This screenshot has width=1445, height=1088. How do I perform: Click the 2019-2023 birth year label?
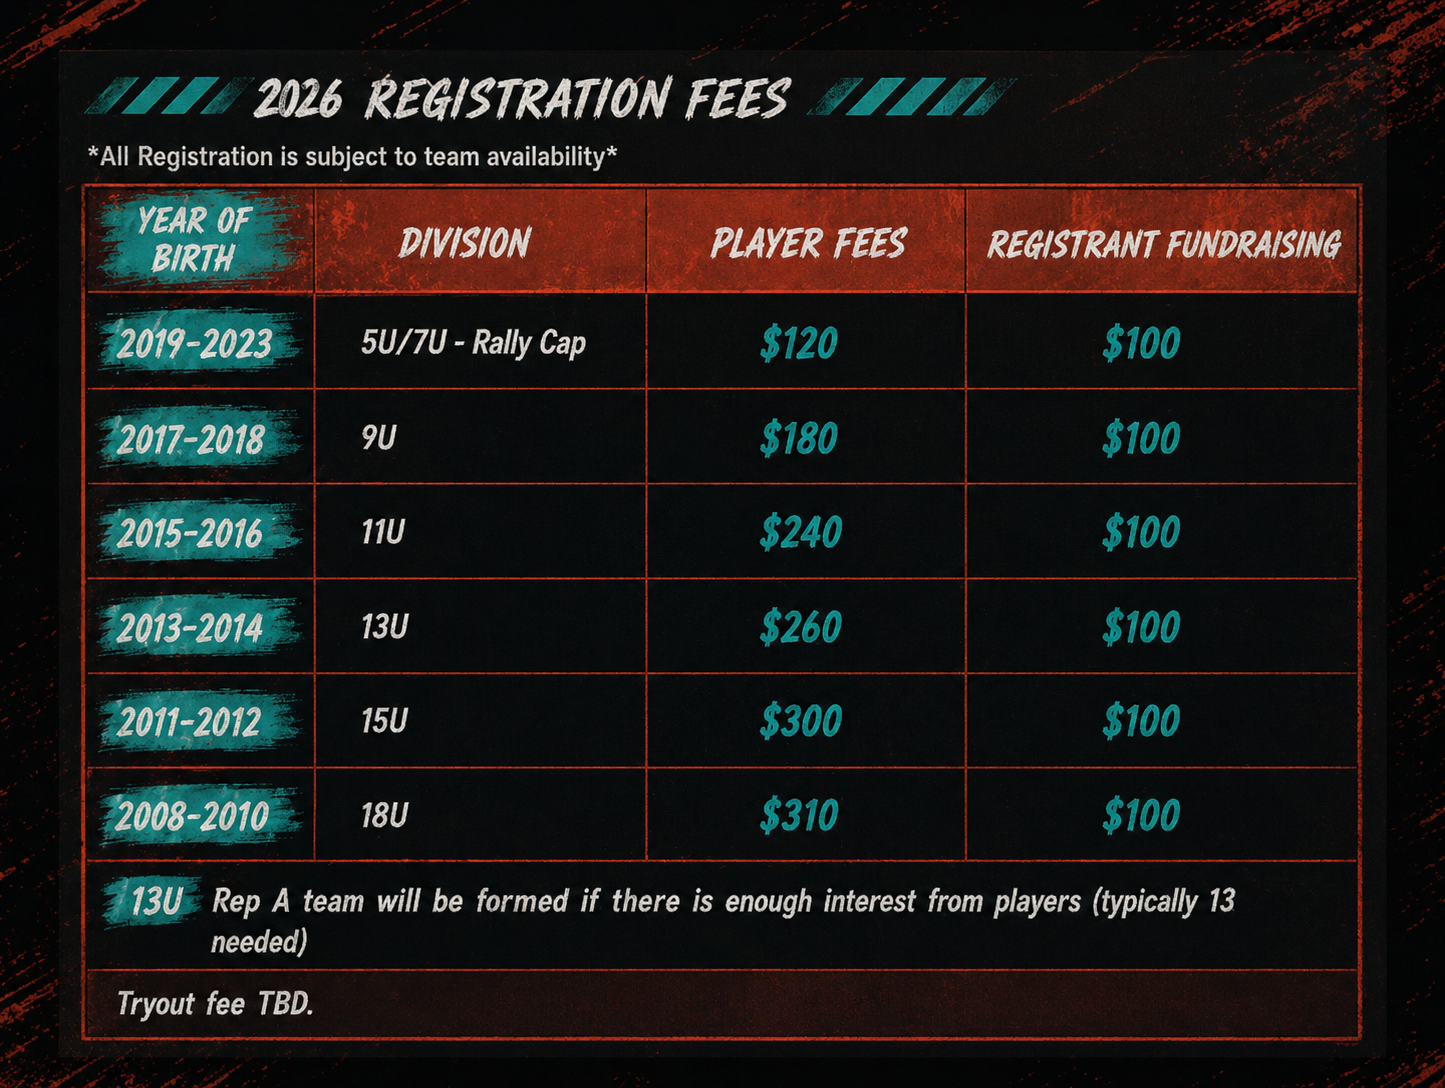195,344
